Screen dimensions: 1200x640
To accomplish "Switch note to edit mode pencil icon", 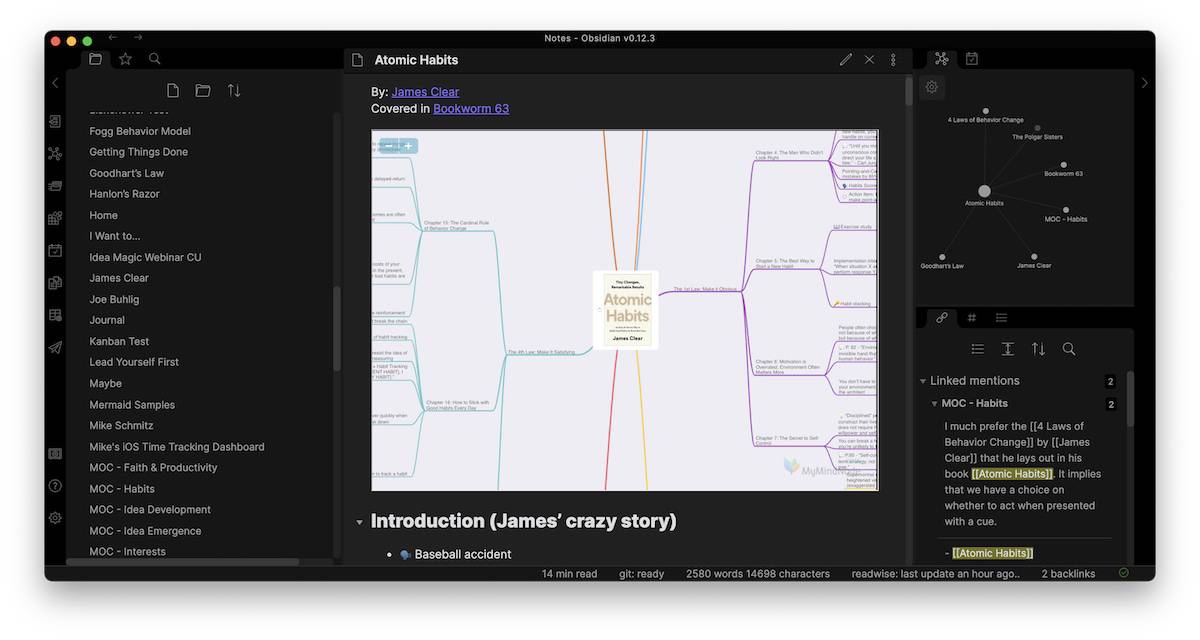I will pos(846,60).
